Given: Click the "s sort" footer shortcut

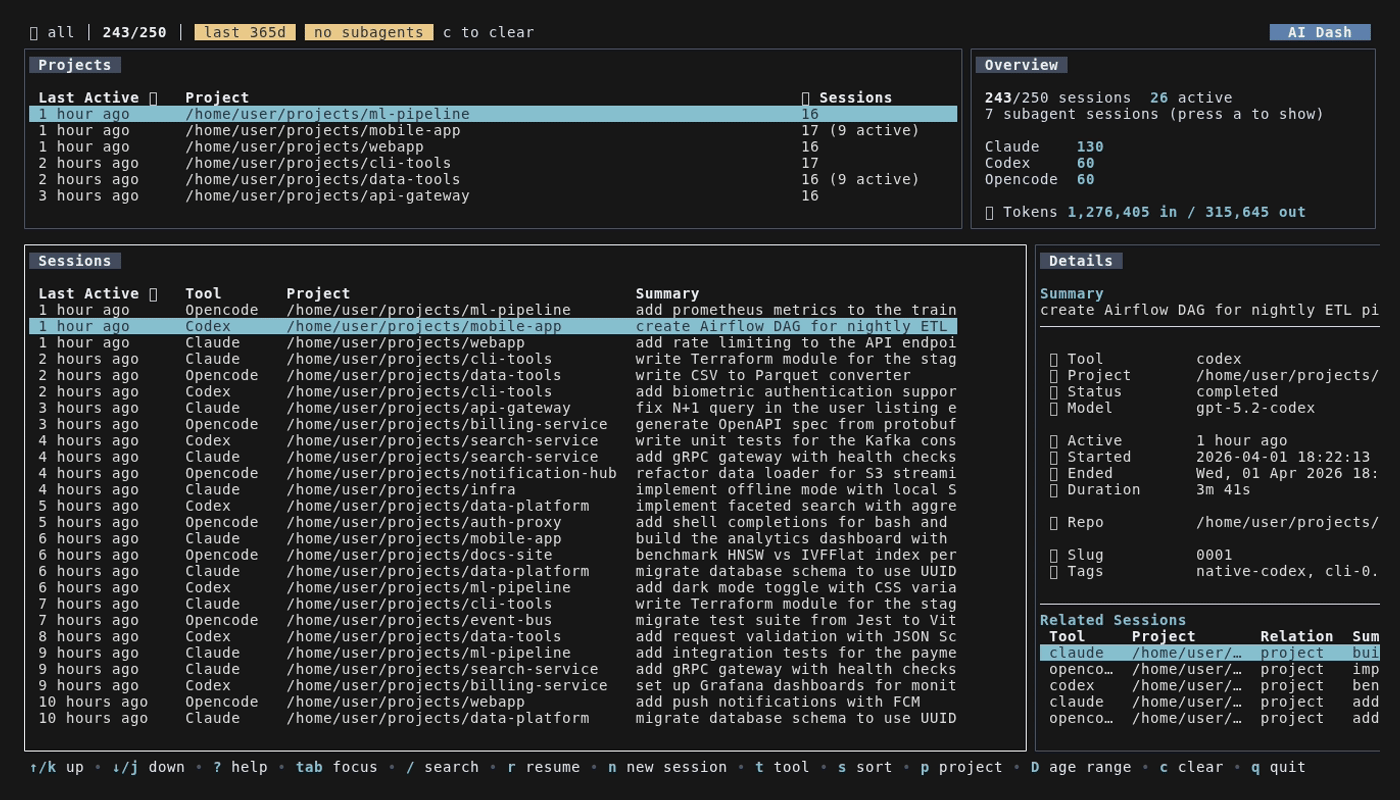Looking at the screenshot, I should click(x=865, y=767).
